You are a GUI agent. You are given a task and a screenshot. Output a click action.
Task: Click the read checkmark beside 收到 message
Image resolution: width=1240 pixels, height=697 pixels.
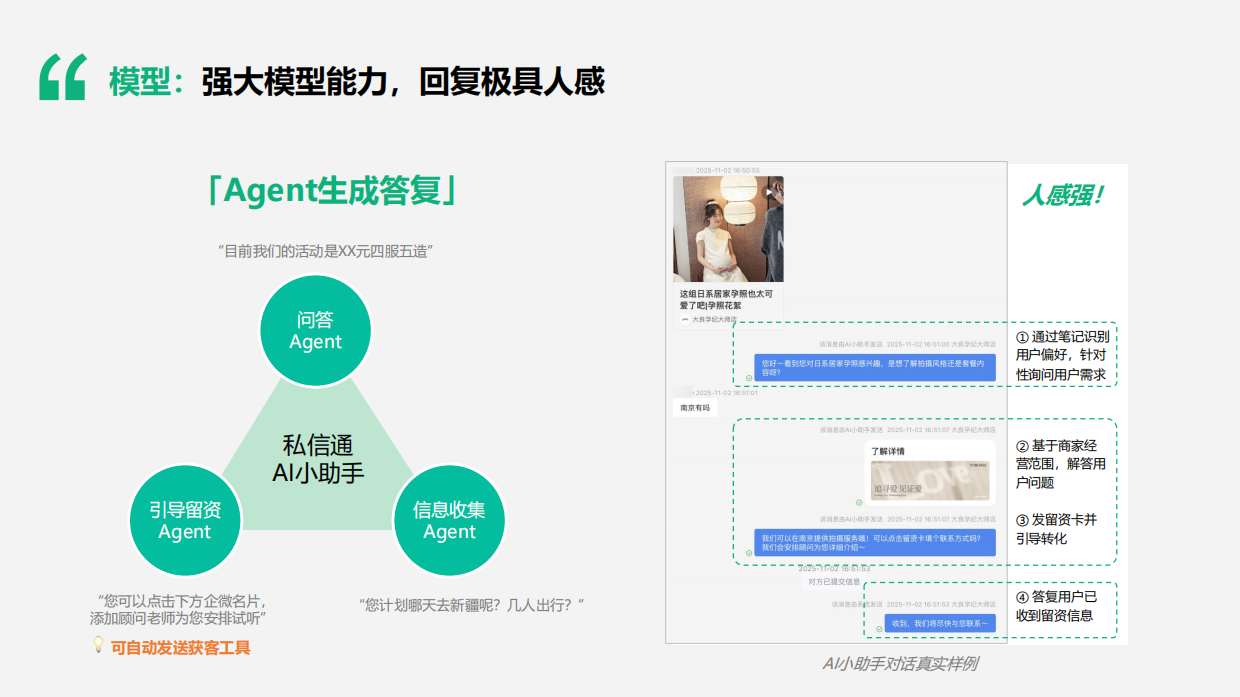pyautogui.click(x=879, y=629)
